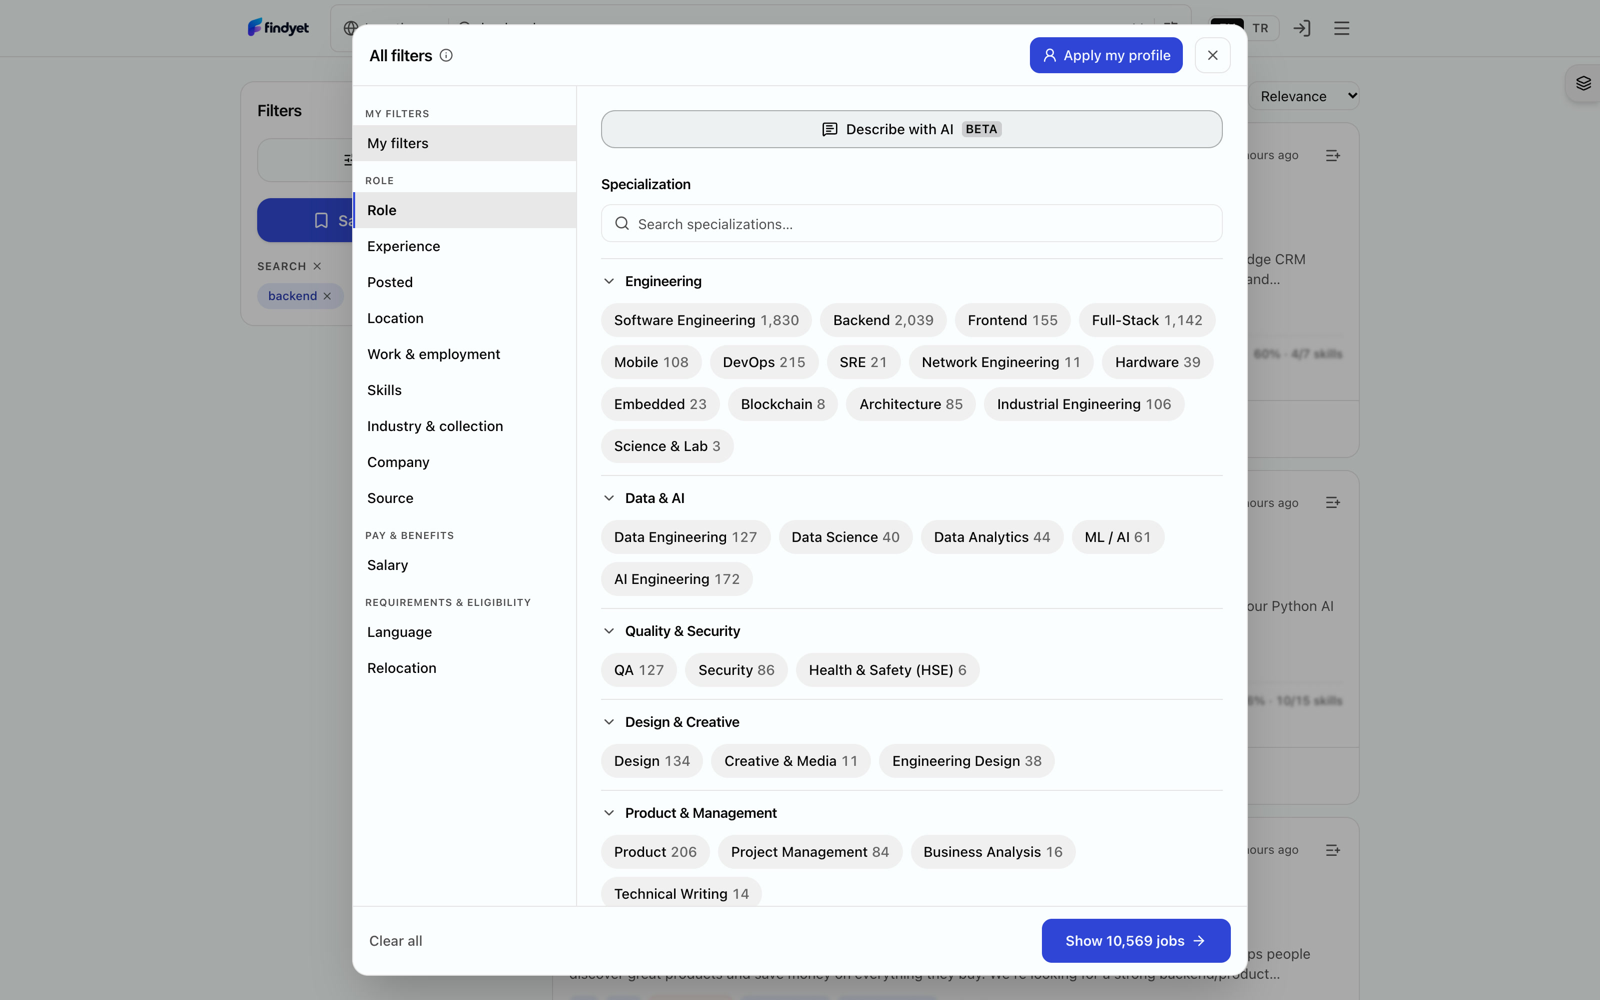Click list-add icon on third job card
This screenshot has width=1600, height=1000.
(x=1333, y=850)
